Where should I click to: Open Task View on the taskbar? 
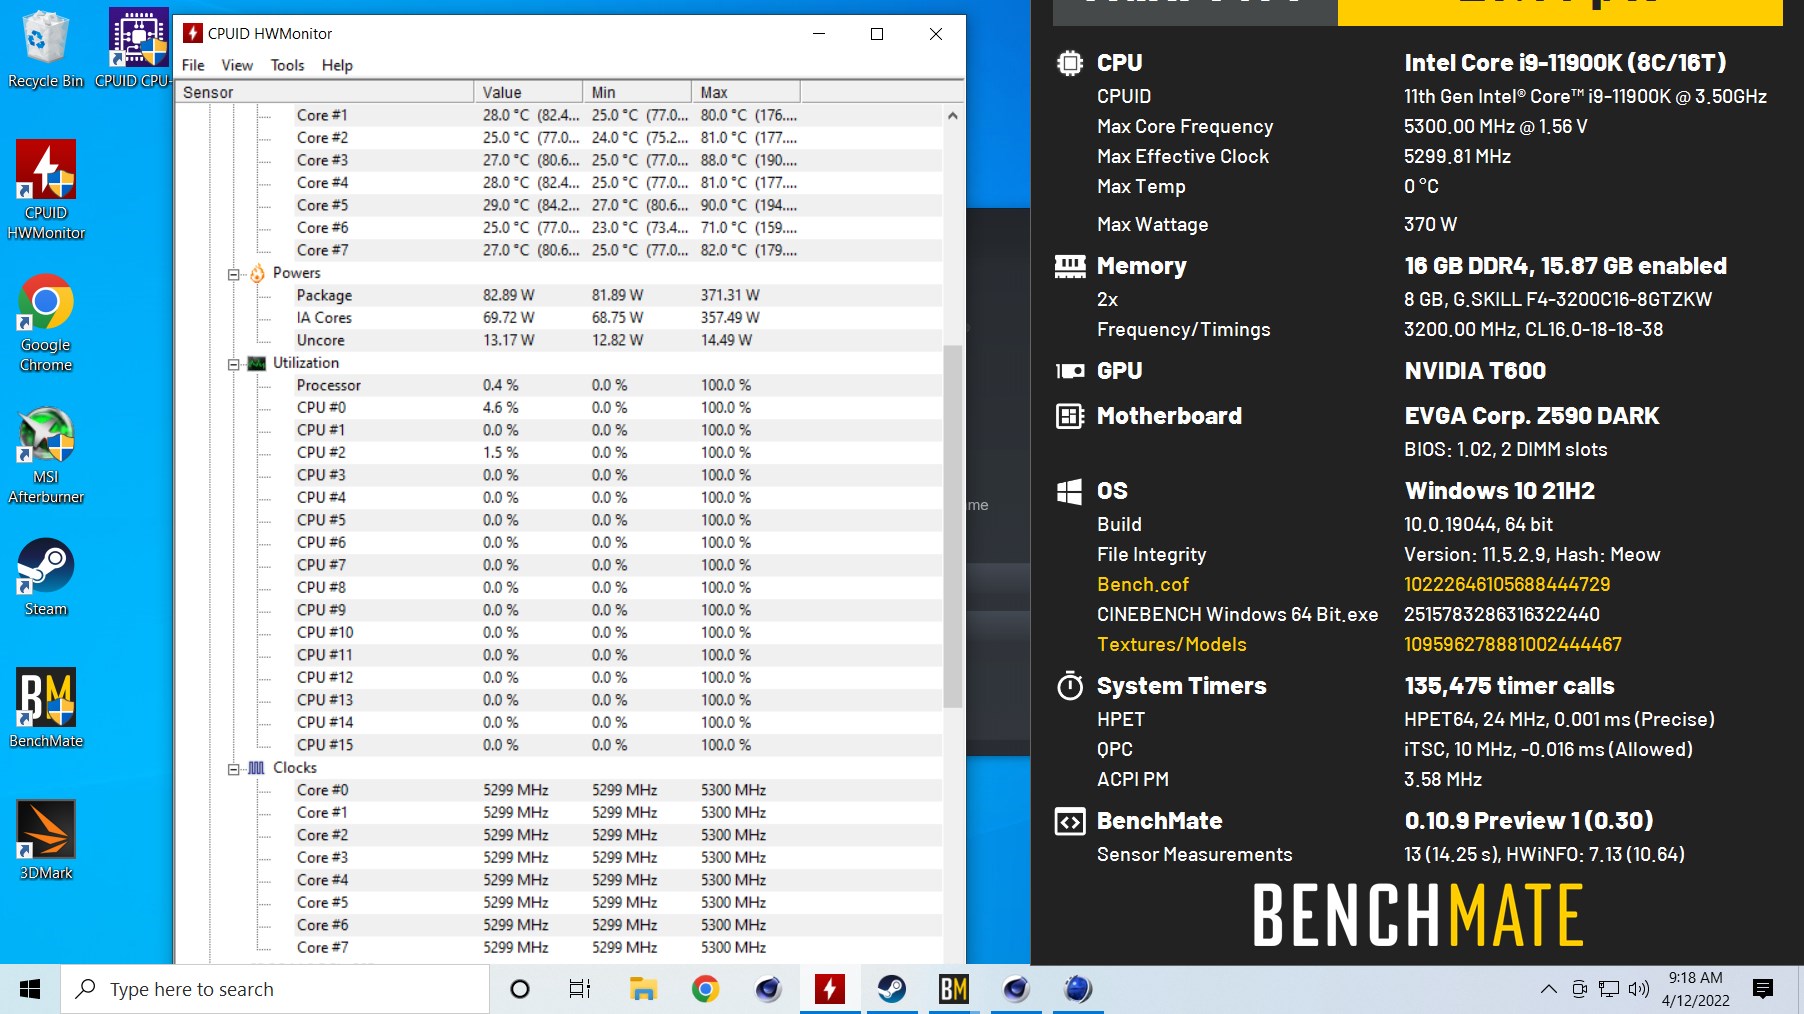coord(580,989)
